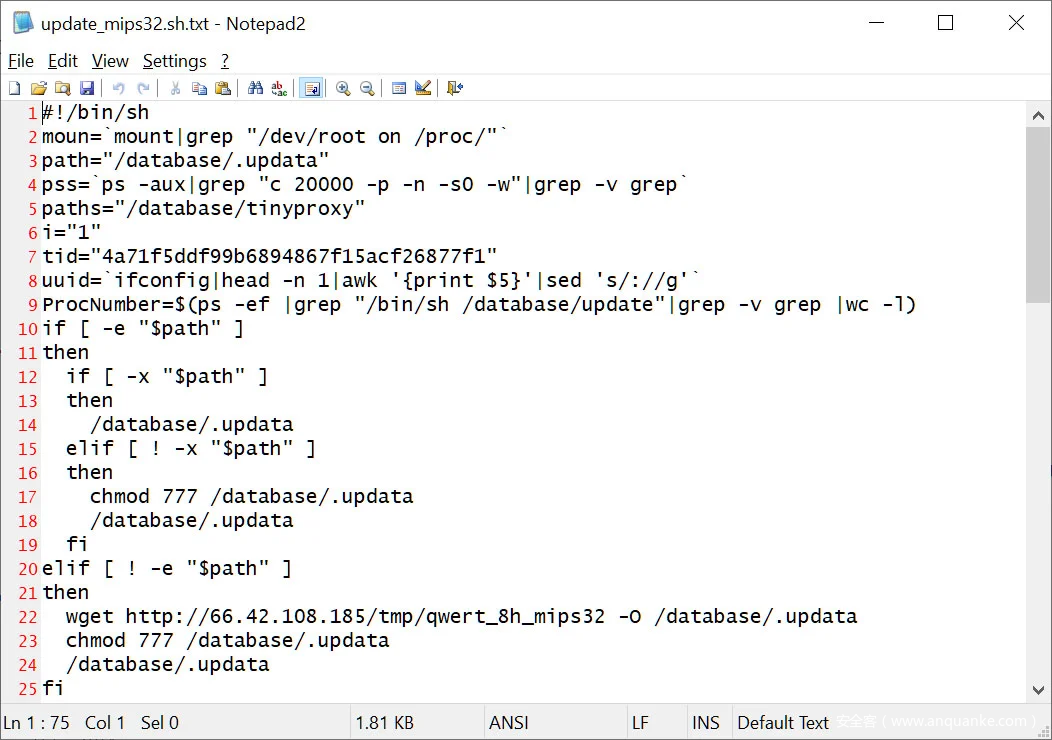Screen dimensions: 1052x740
Task: Open the ? help menu
Action: pos(225,61)
